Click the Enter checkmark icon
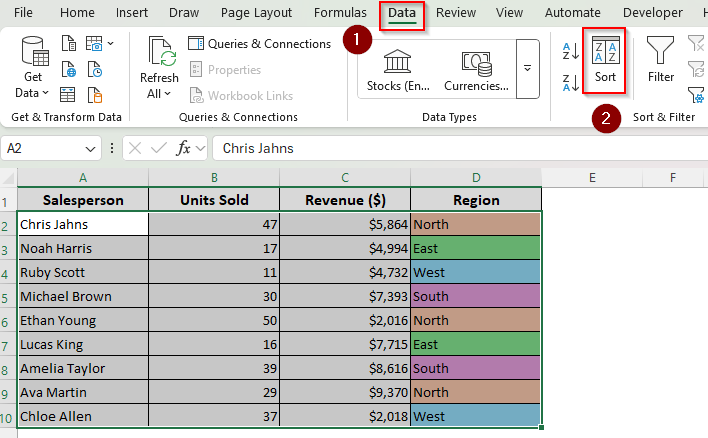The height and width of the screenshot is (438, 708). (x=158, y=148)
